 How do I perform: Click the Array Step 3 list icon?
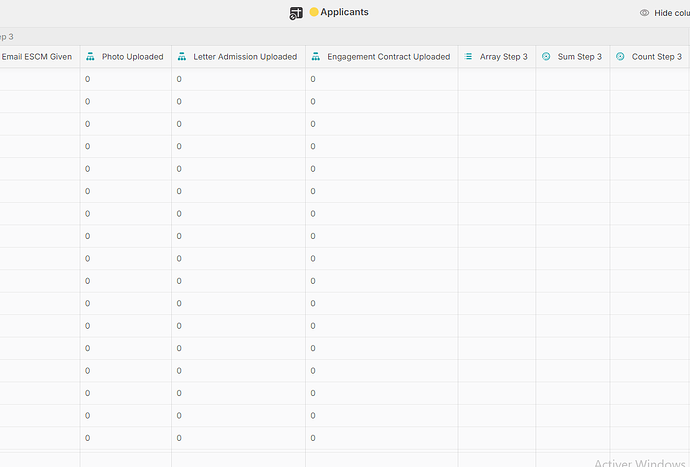click(x=468, y=56)
